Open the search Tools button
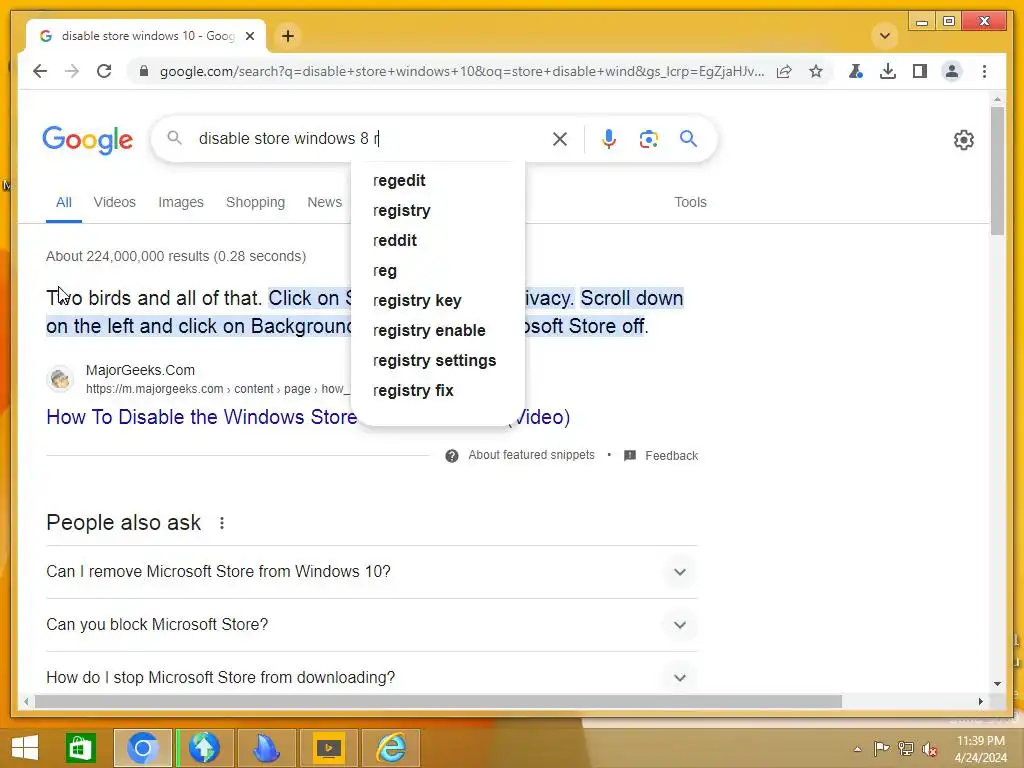 pyautogui.click(x=690, y=202)
